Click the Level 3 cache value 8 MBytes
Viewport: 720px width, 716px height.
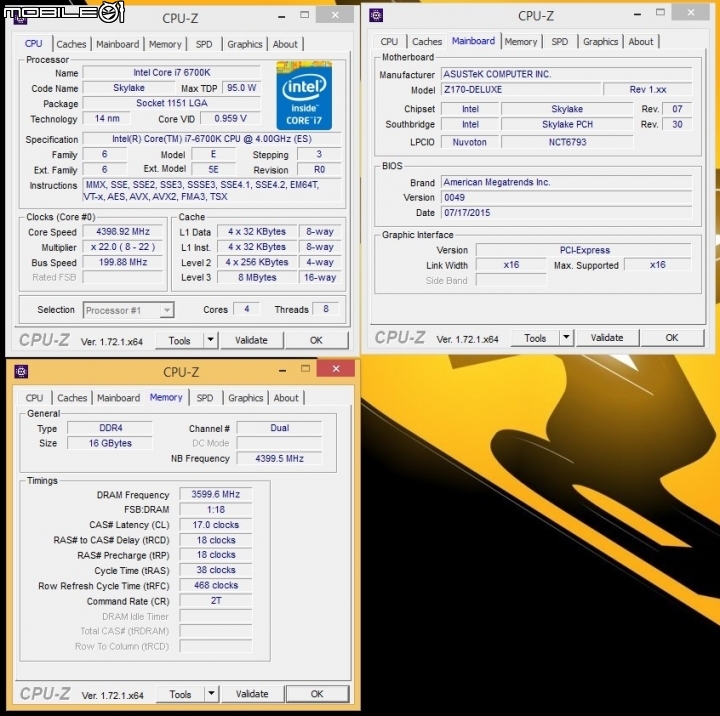257,277
